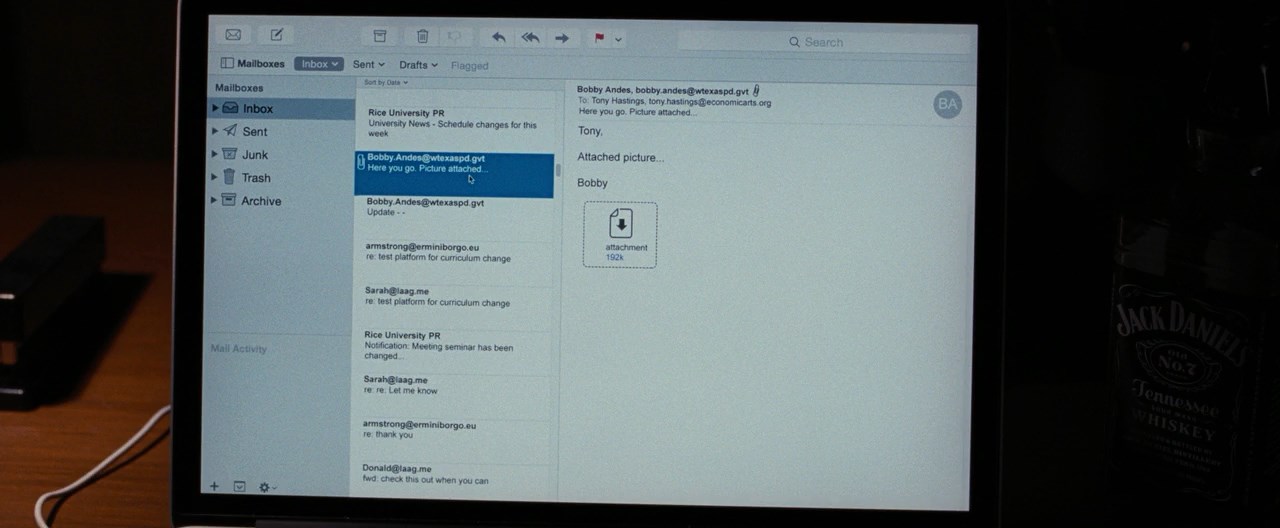Archive the selected email

coord(379,36)
